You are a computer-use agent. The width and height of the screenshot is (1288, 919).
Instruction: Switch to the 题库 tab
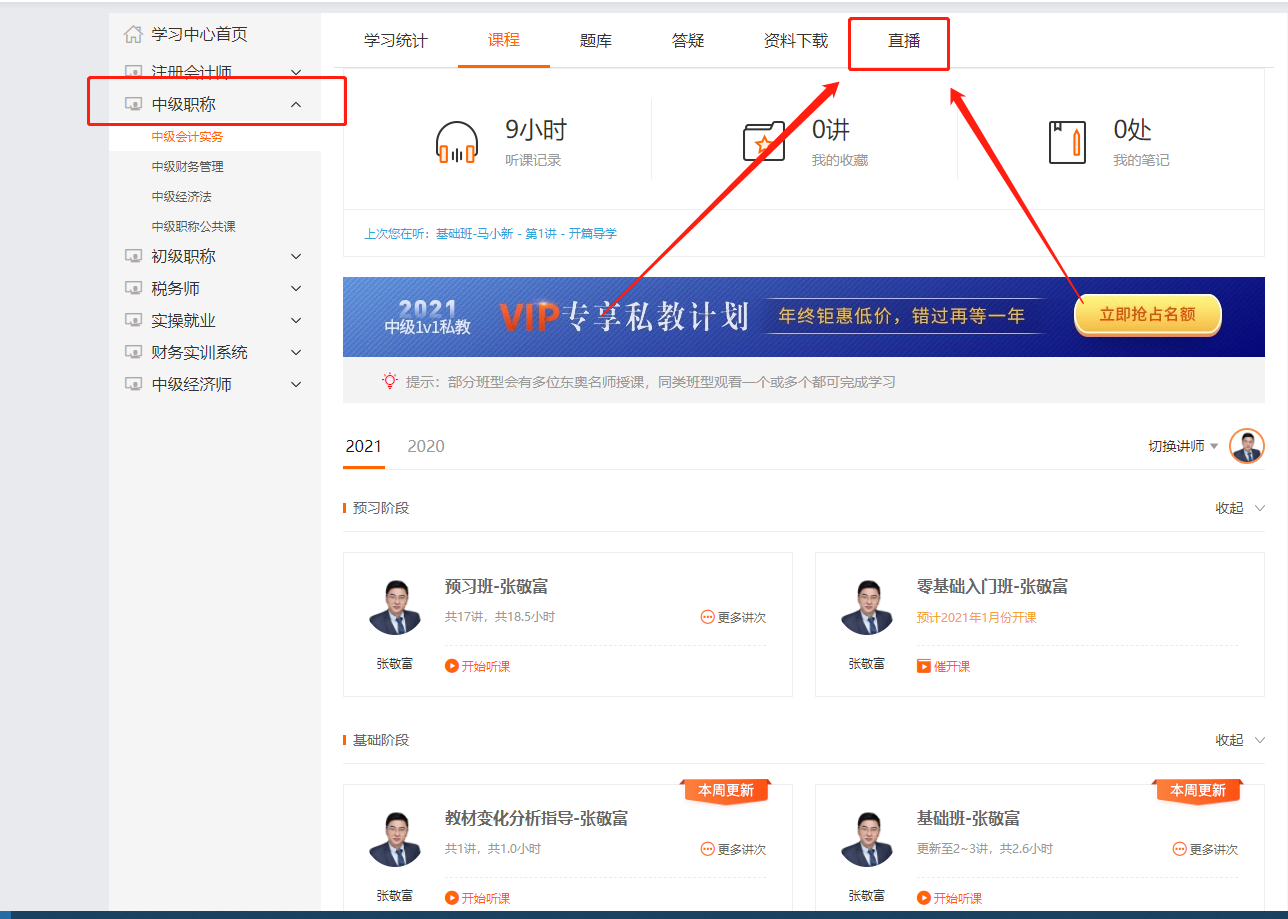[x=596, y=41]
